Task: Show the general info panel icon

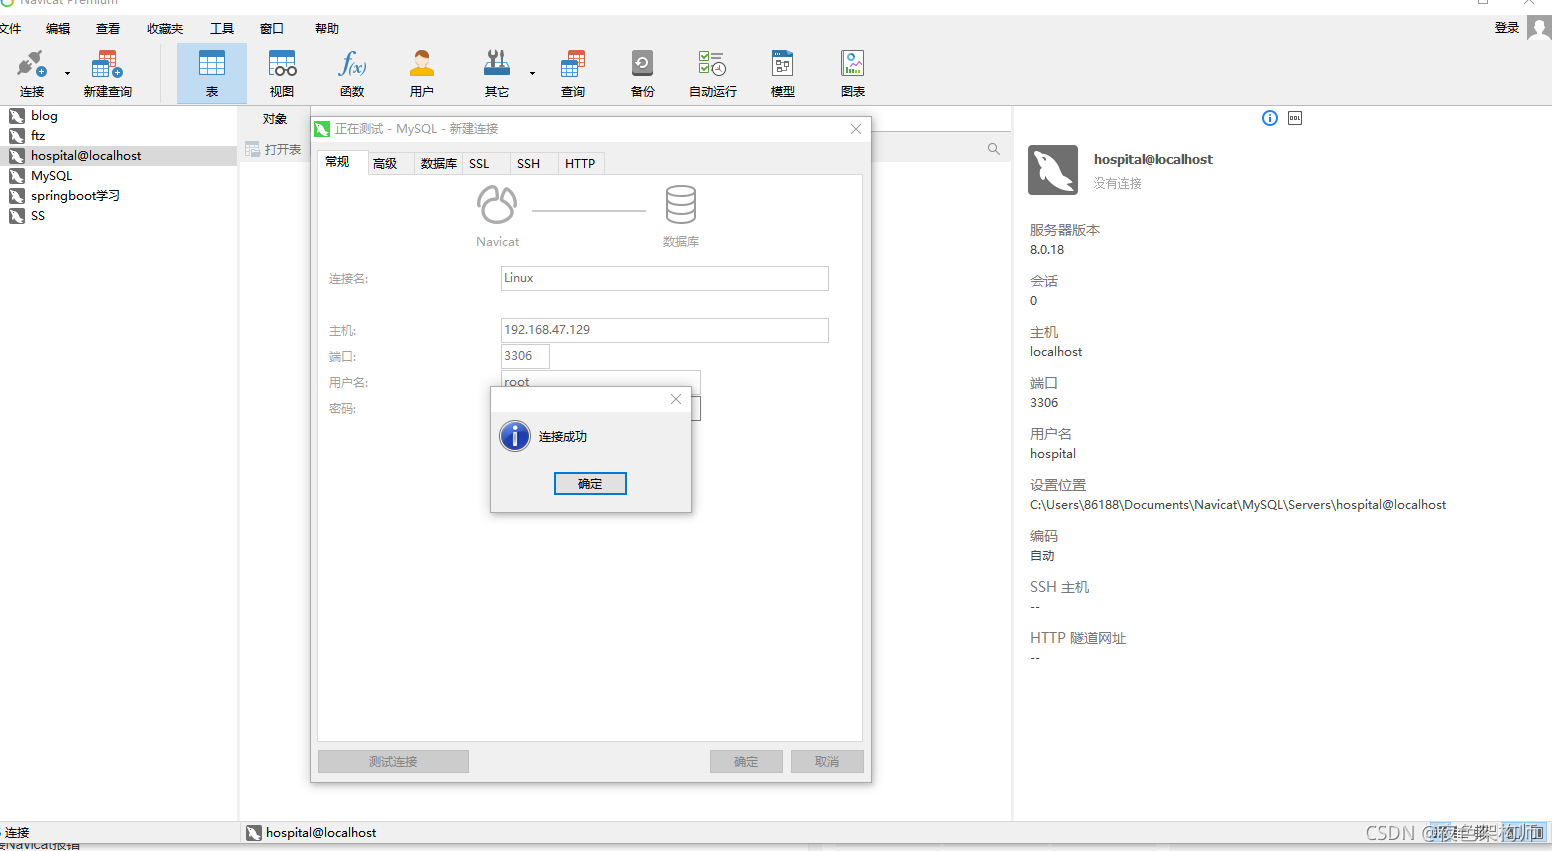Action: pos(1270,118)
